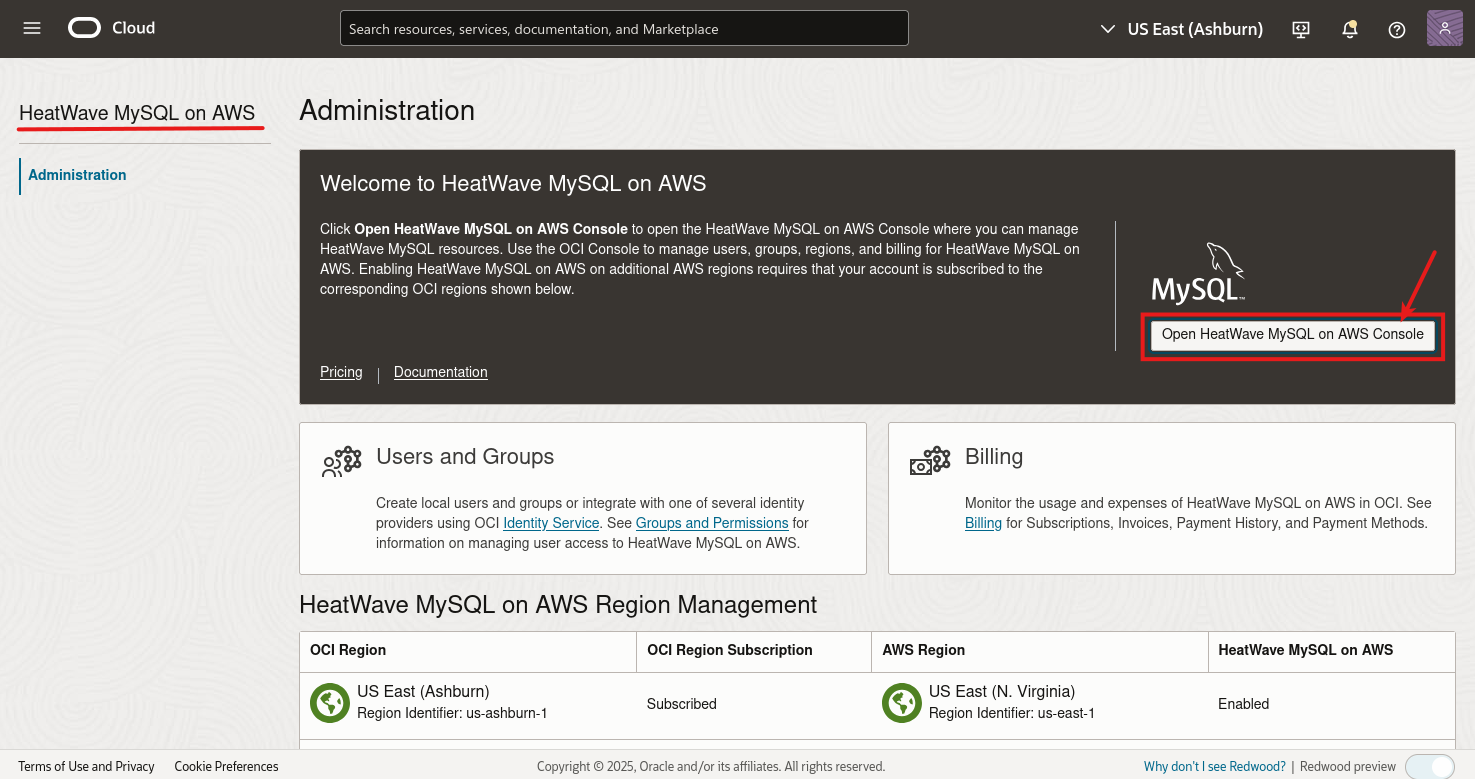
Task: Click the search resources input field
Action: click(624, 28)
